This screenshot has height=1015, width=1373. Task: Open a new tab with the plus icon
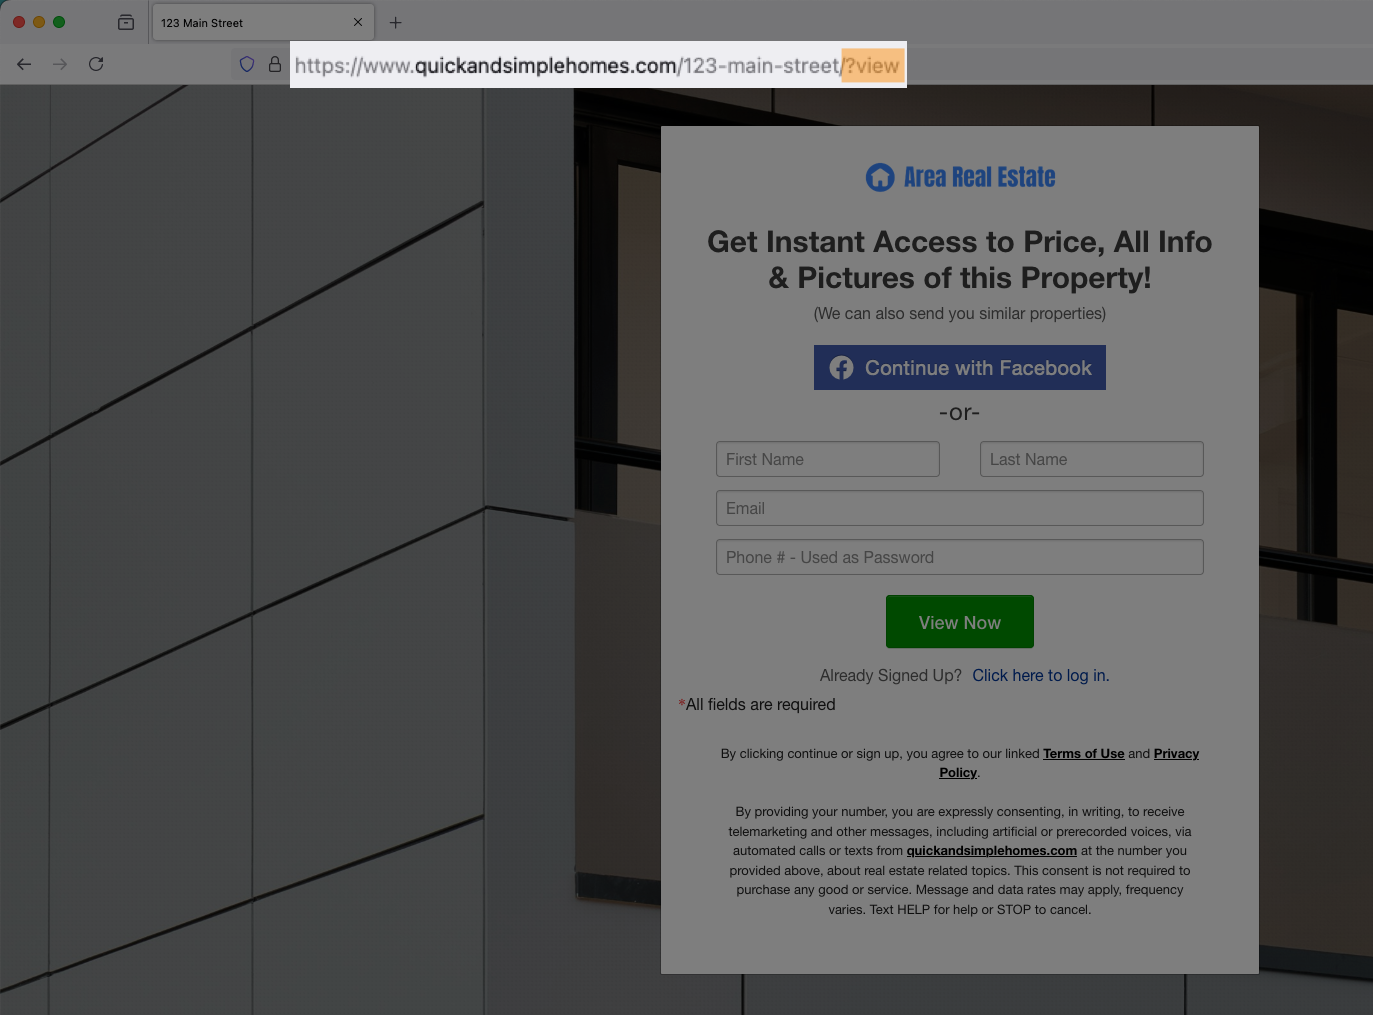click(x=395, y=22)
